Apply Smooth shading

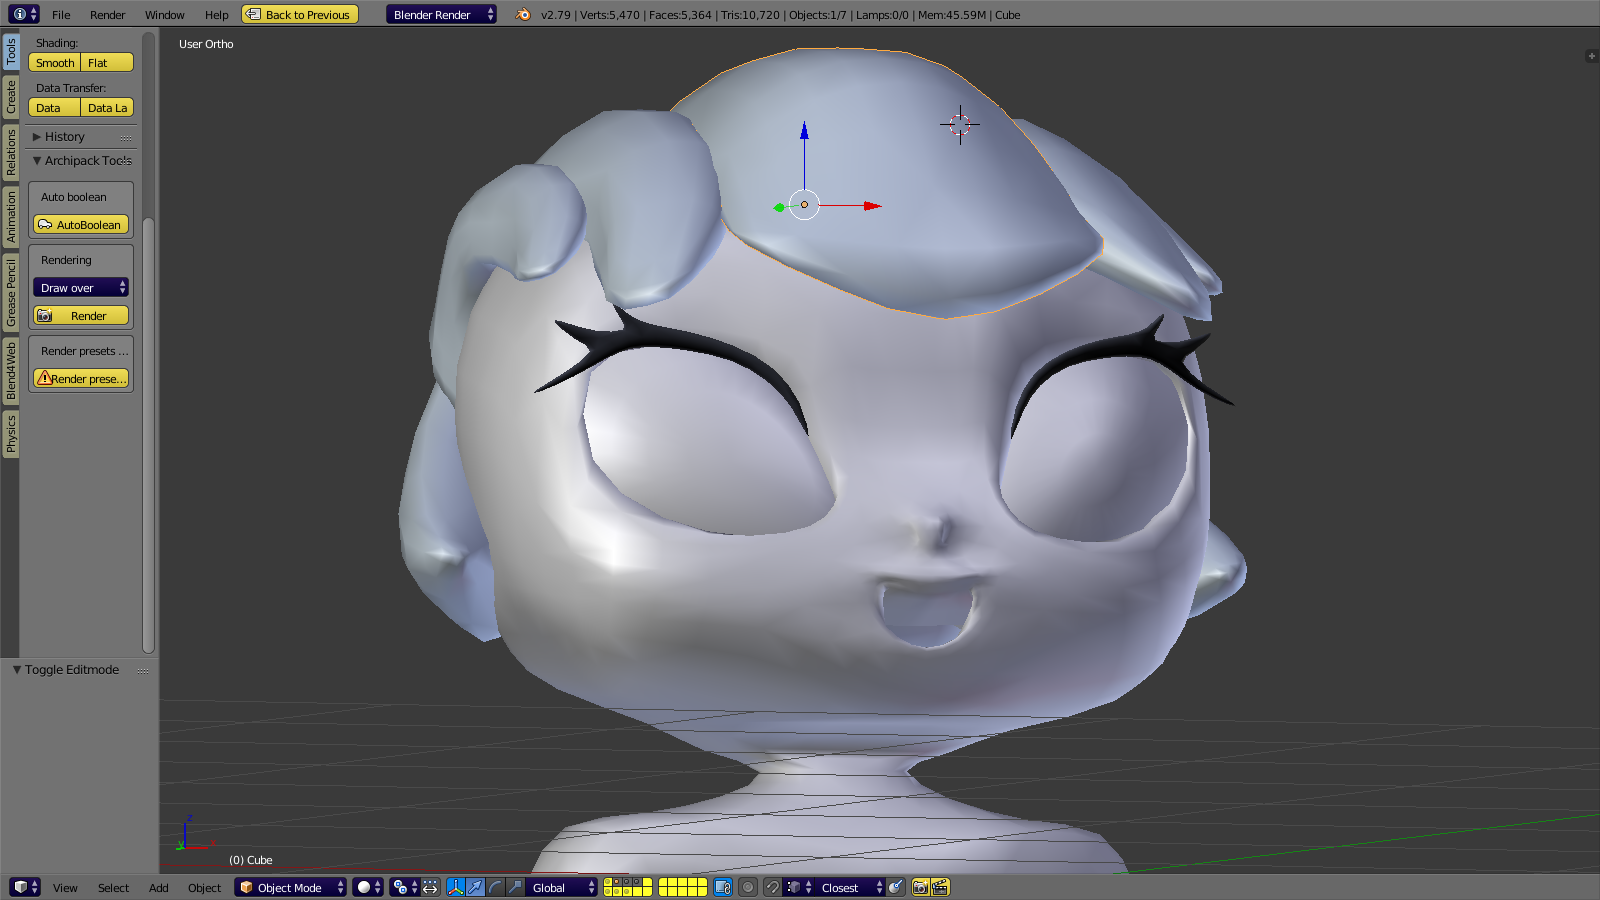55,63
